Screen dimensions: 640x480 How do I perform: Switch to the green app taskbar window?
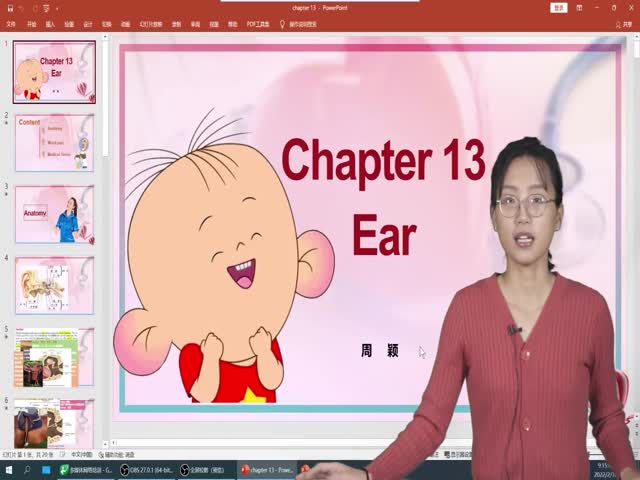click(86, 470)
